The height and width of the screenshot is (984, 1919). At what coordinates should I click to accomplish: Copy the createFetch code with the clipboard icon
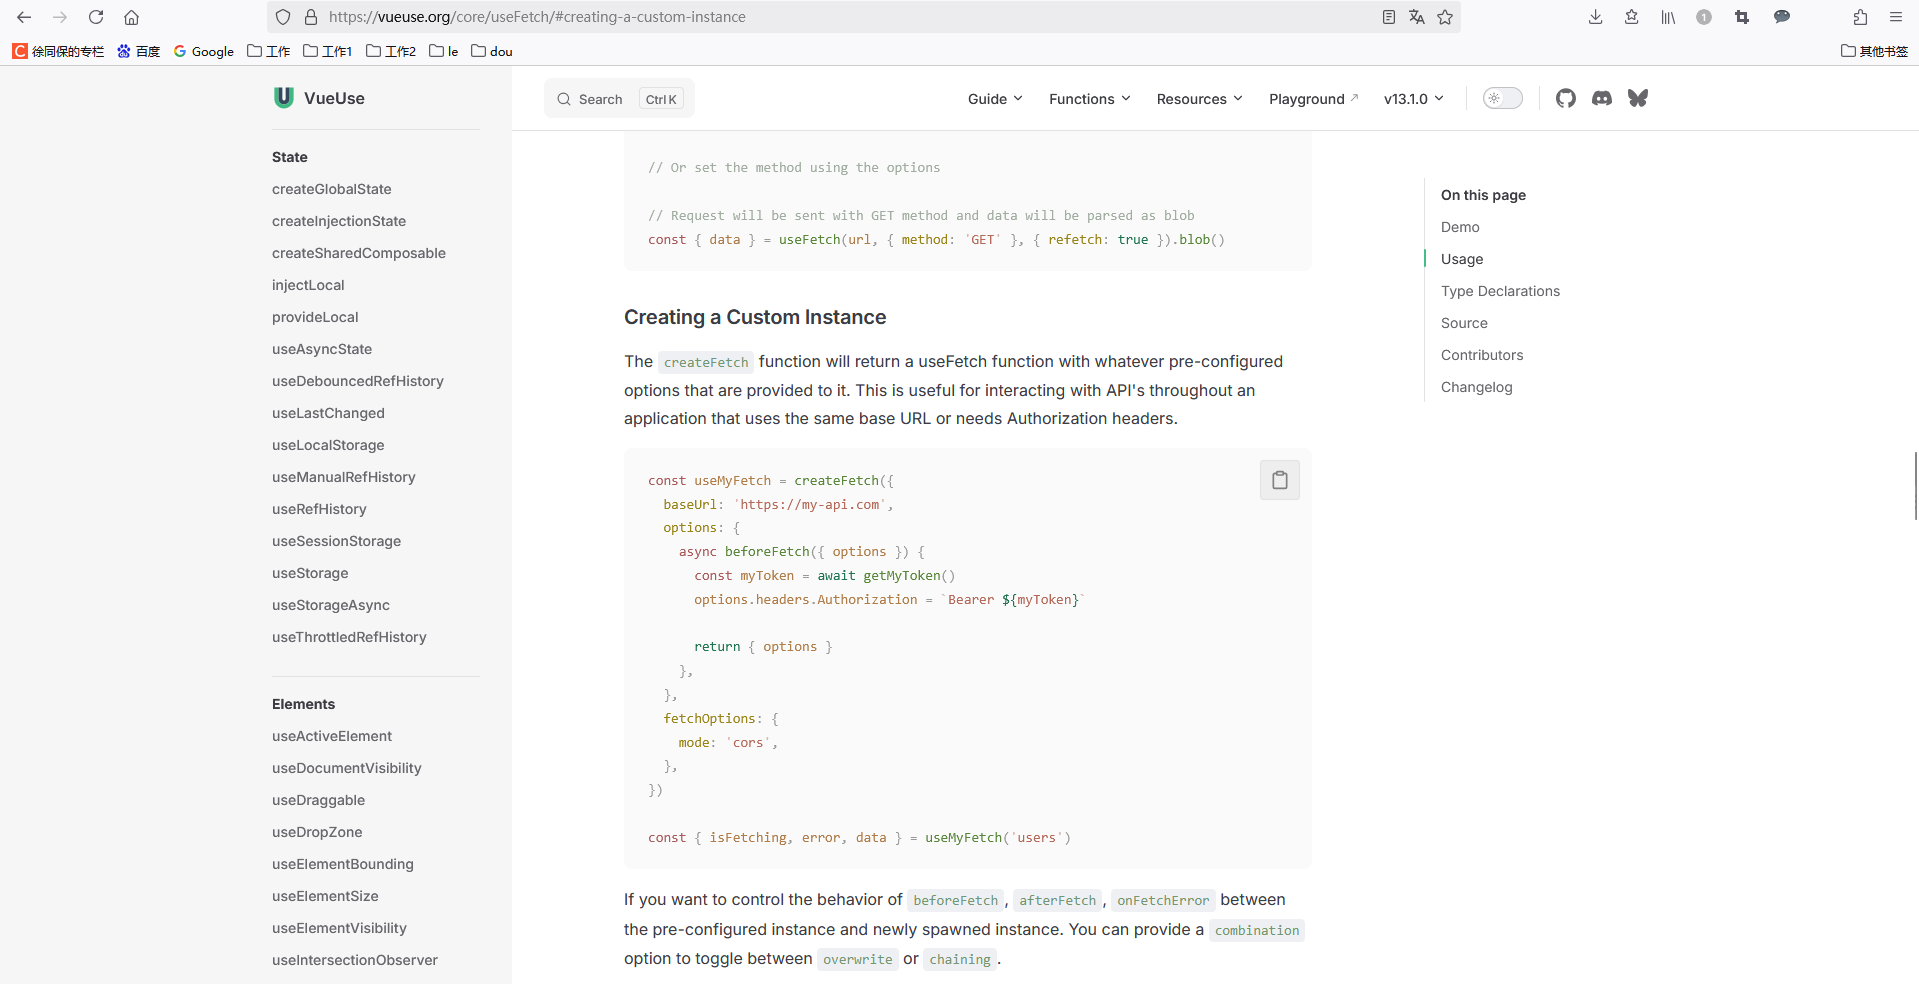point(1279,480)
